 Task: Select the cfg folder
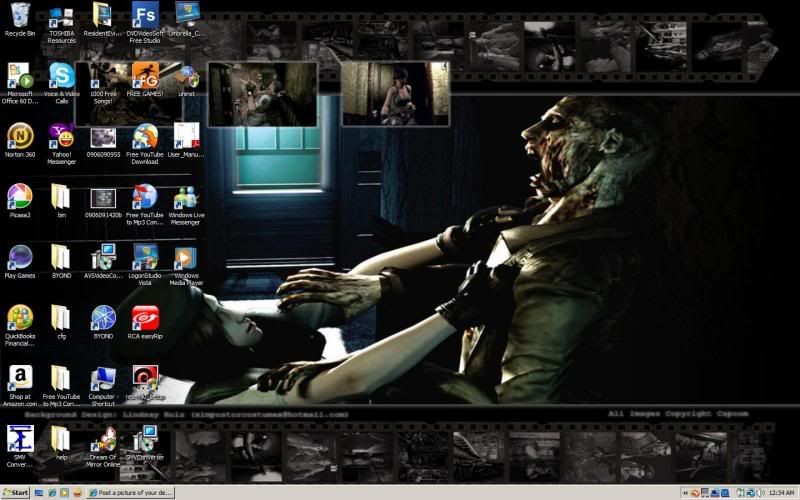coord(61,322)
